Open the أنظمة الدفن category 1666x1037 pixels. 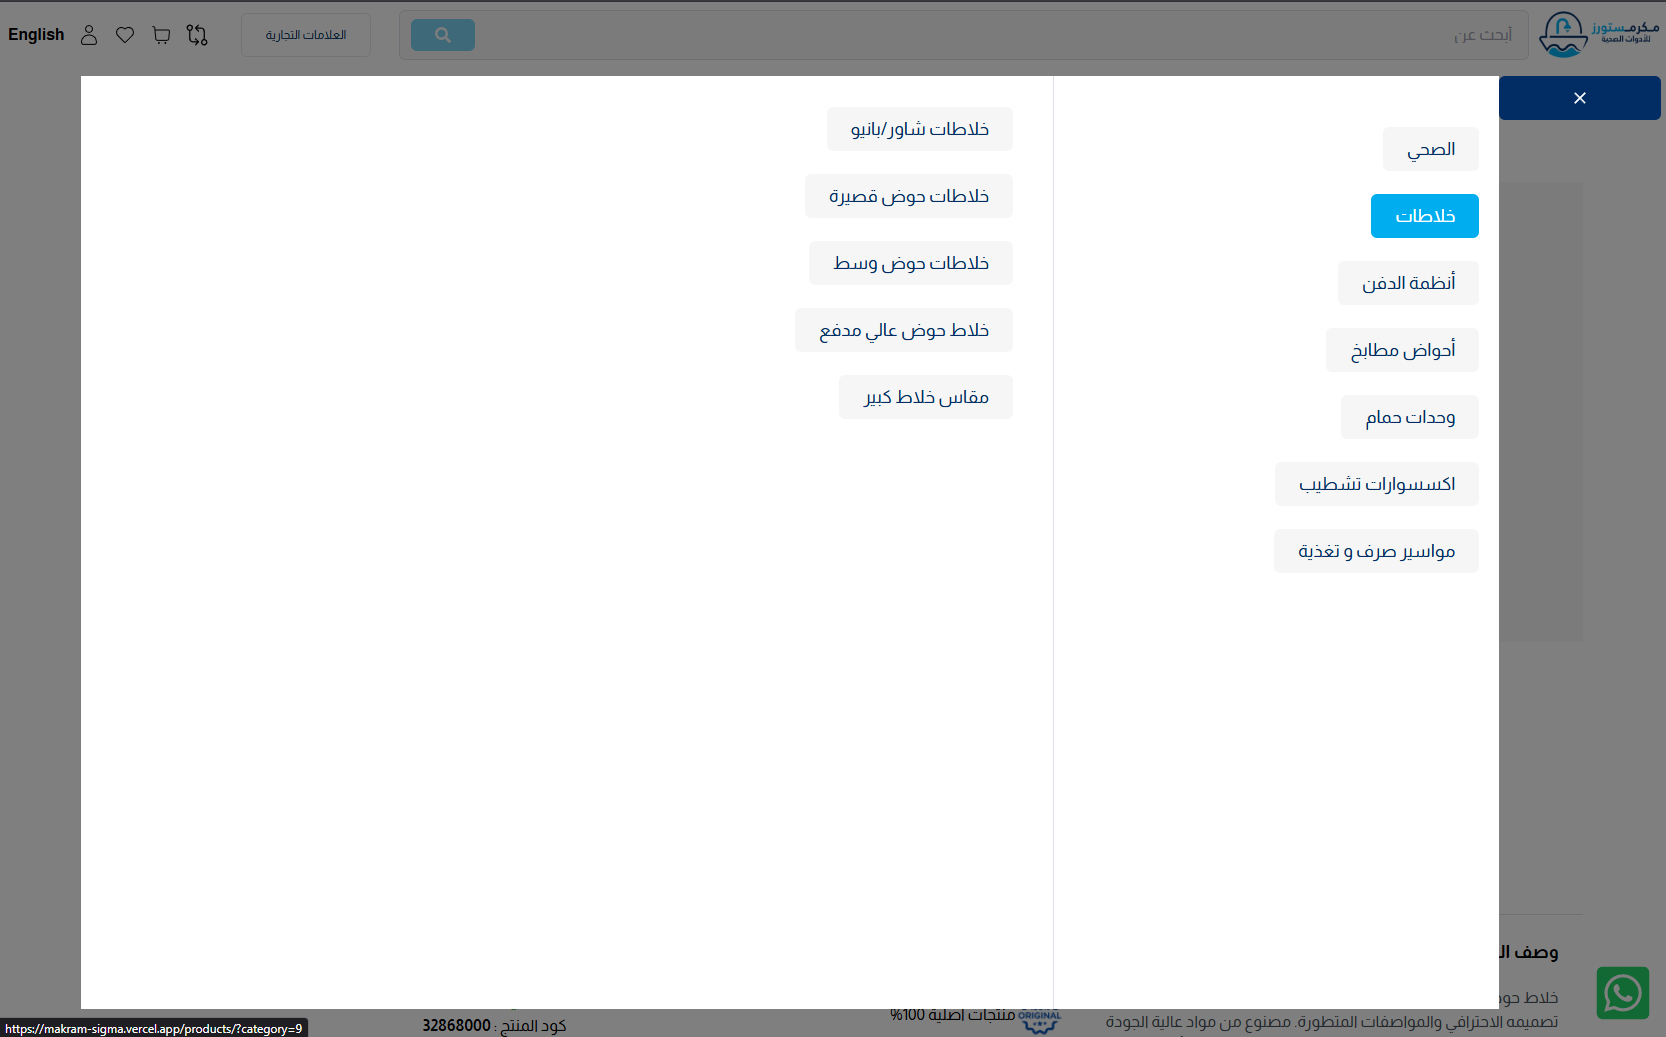[x=1408, y=283]
